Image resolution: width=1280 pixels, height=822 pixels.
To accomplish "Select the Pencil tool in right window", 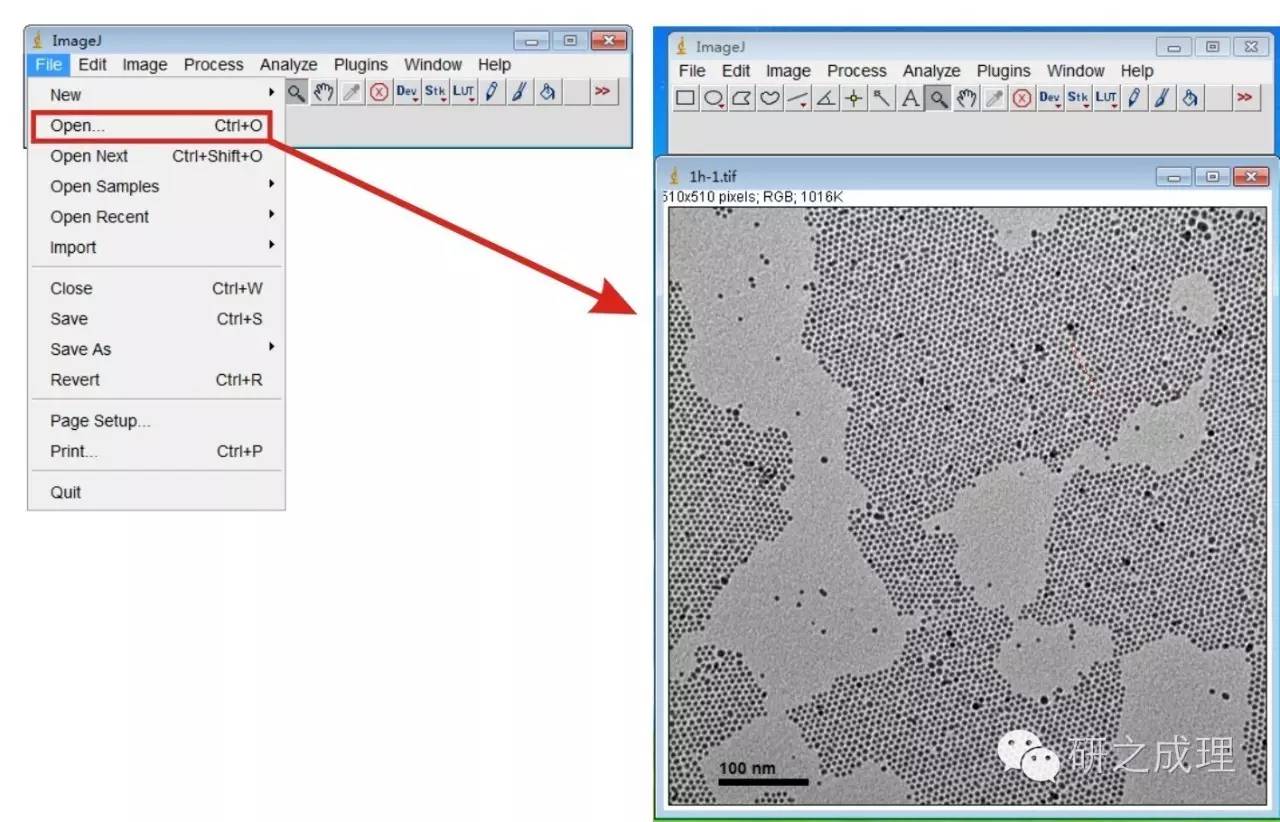I will 1133,97.
